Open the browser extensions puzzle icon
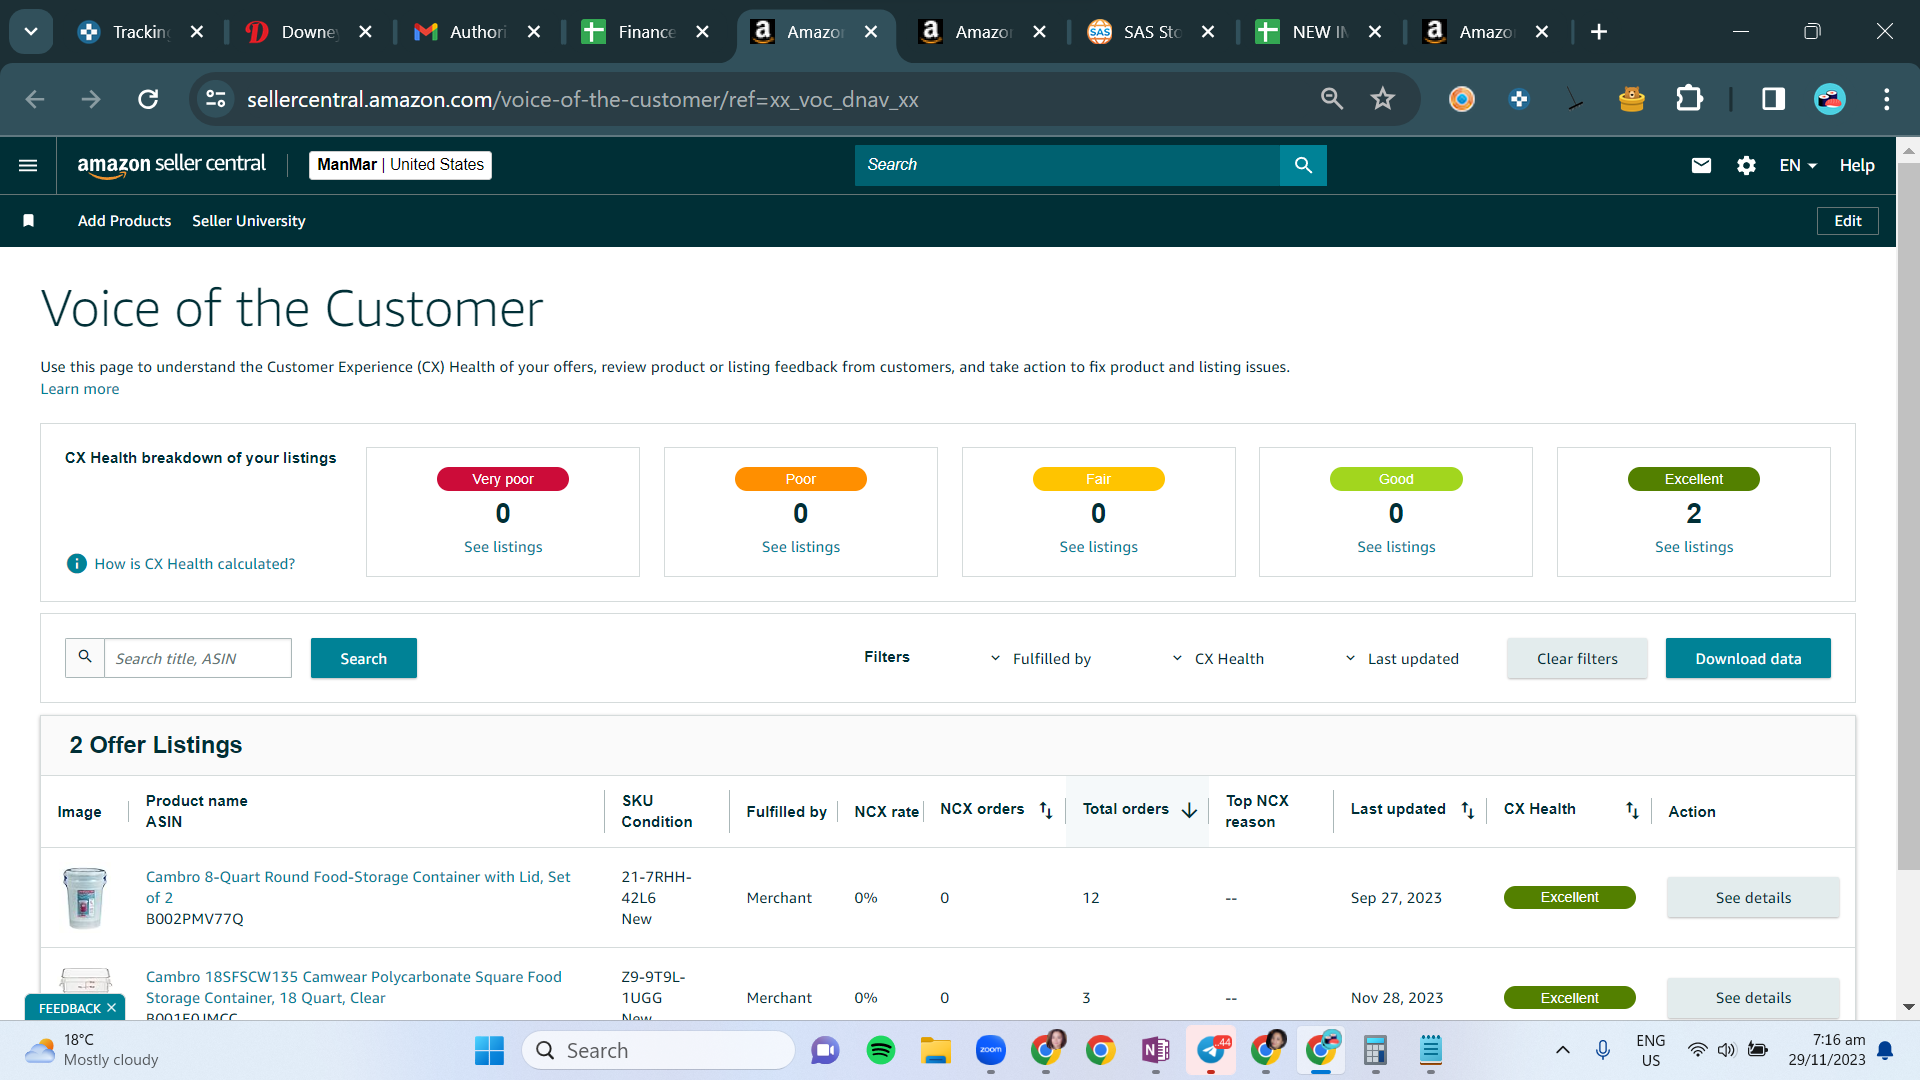Viewport: 1920px width, 1080px height. click(x=1689, y=99)
